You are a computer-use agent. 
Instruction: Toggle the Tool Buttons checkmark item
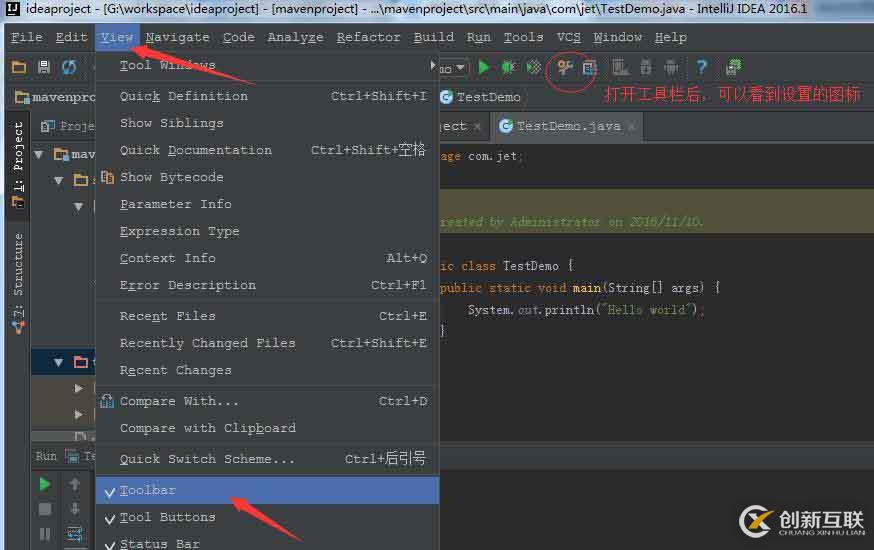(x=268, y=518)
